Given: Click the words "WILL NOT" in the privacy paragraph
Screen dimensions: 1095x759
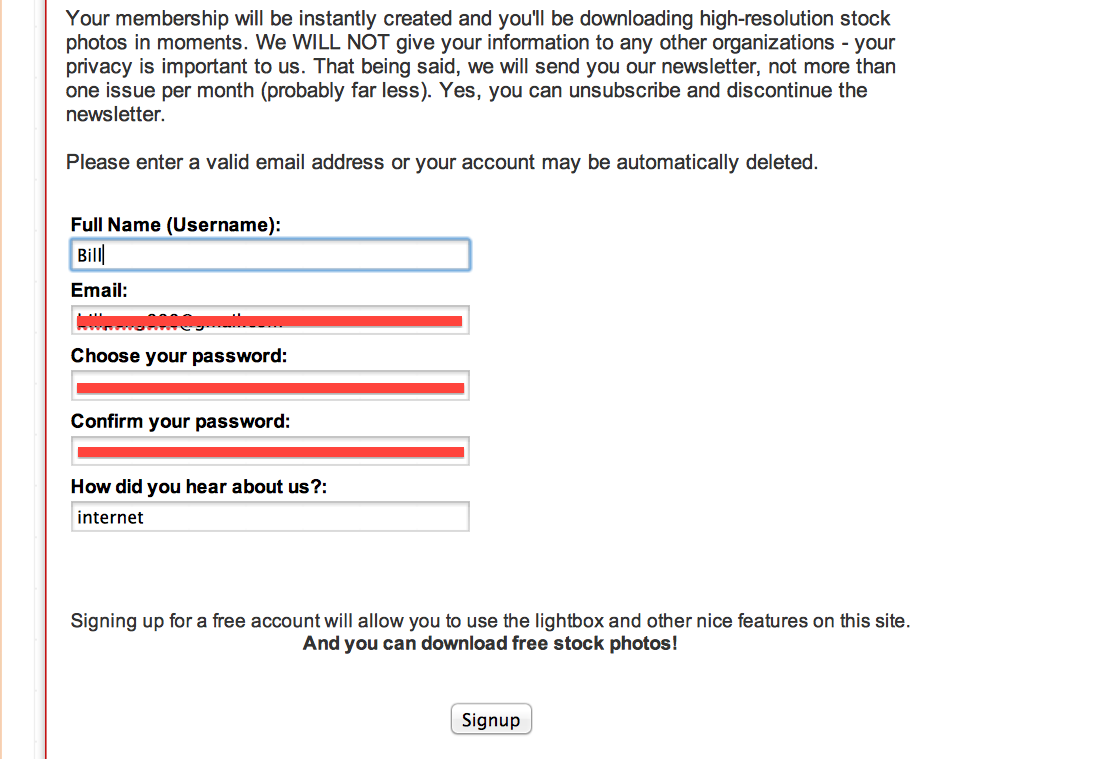Looking at the screenshot, I should click(x=340, y=43).
